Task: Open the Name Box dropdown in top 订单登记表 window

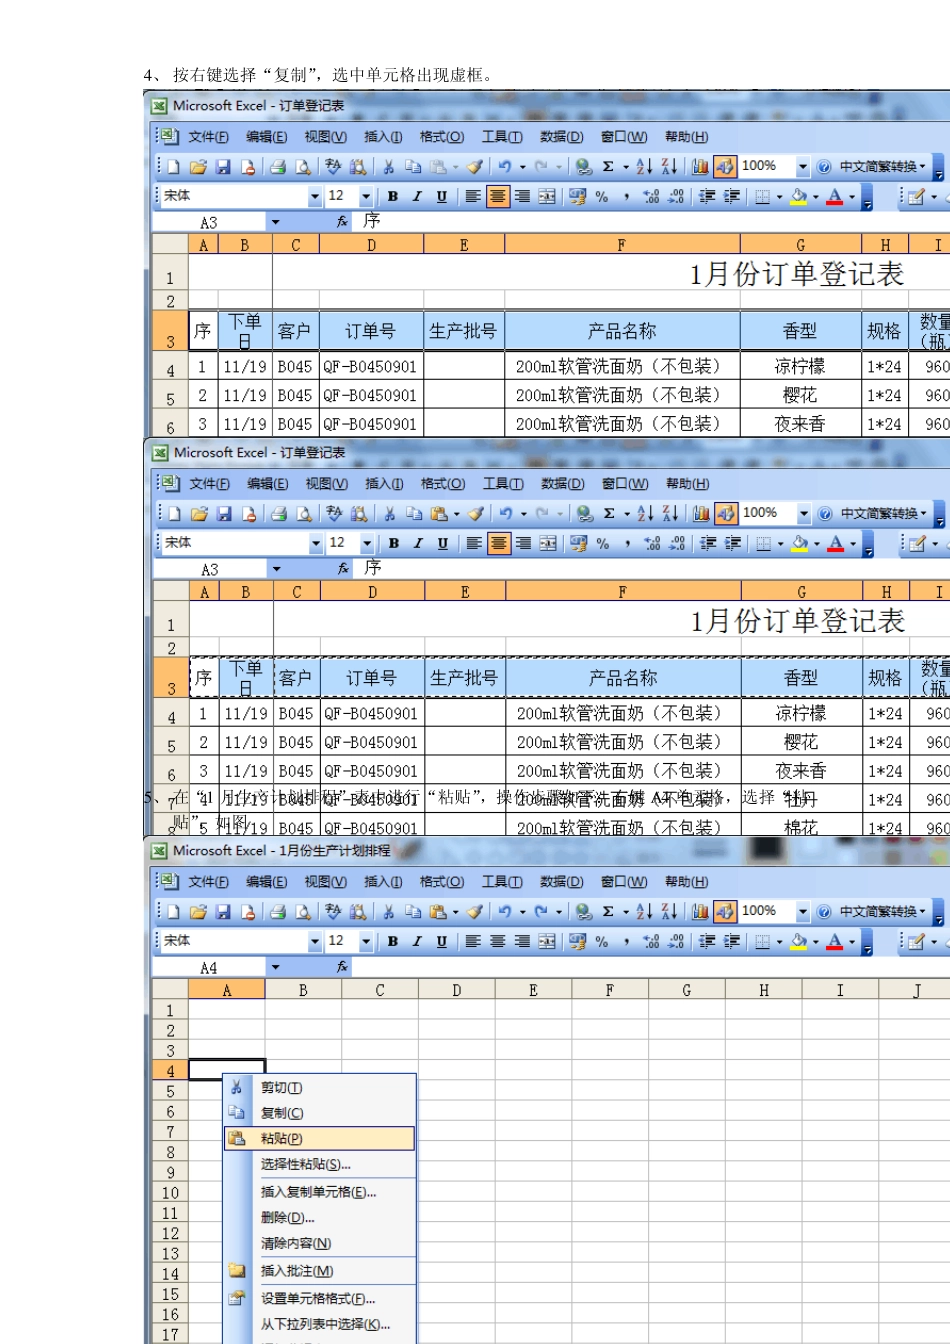Action: click(x=275, y=222)
